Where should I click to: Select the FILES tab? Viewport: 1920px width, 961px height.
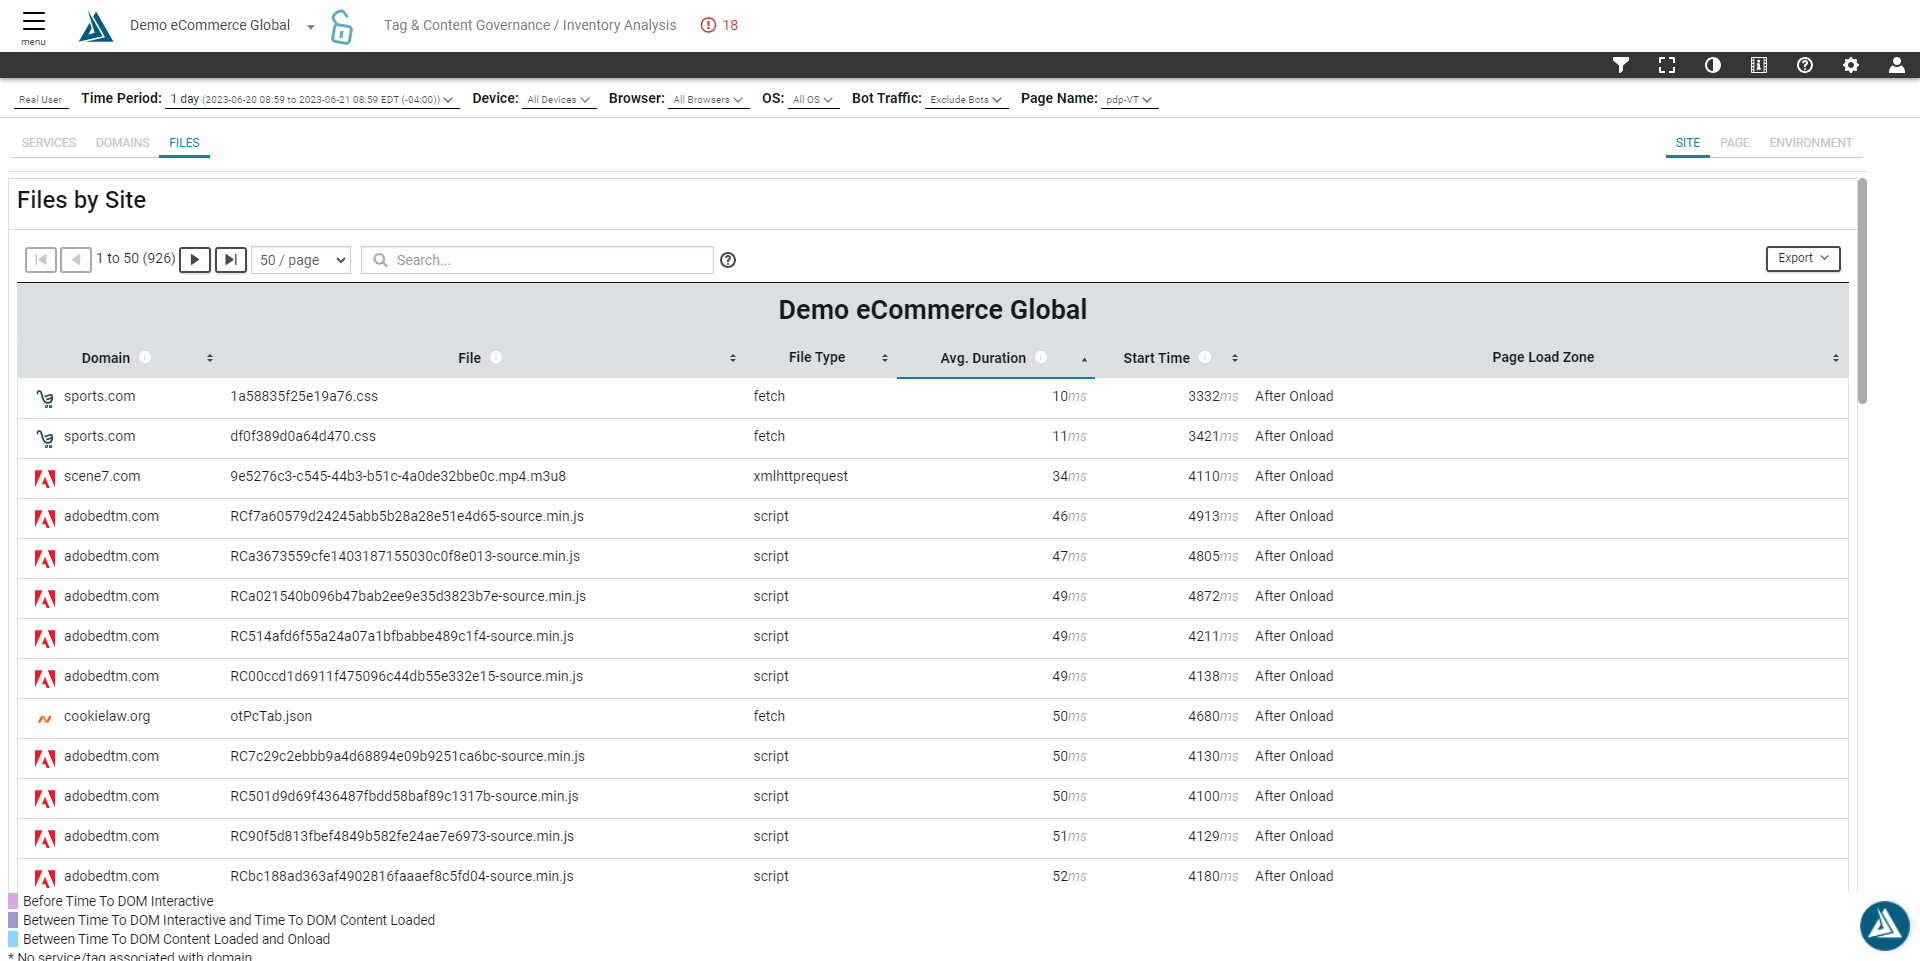184,143
